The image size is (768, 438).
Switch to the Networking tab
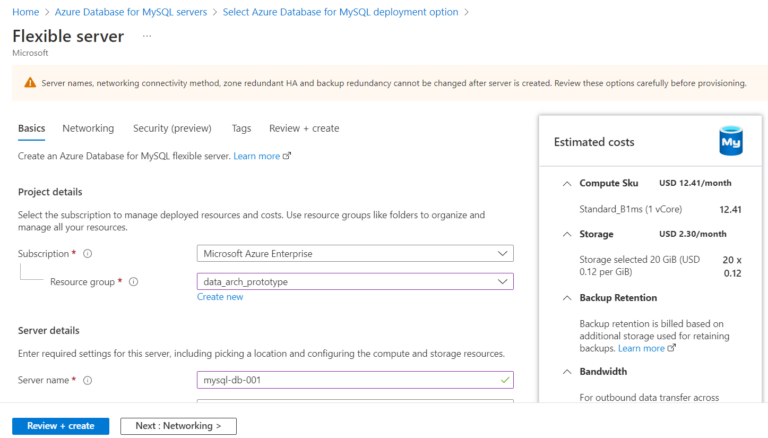pos(88,129)
